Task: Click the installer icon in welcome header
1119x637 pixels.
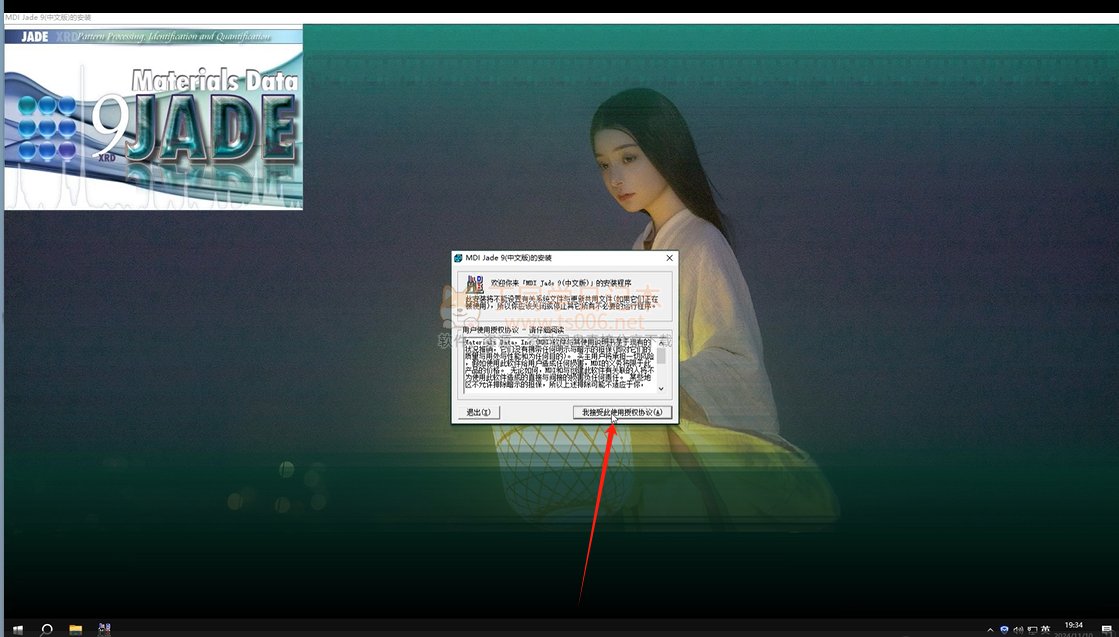Action: [475, 285]
